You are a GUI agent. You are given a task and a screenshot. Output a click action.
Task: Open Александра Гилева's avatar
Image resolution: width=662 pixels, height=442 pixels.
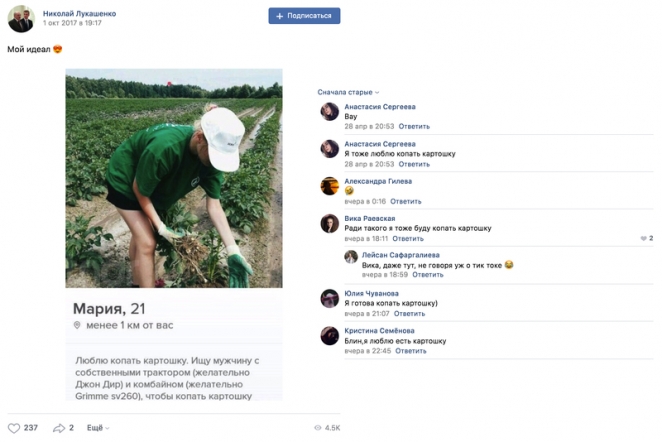click(x=329, y=186)
